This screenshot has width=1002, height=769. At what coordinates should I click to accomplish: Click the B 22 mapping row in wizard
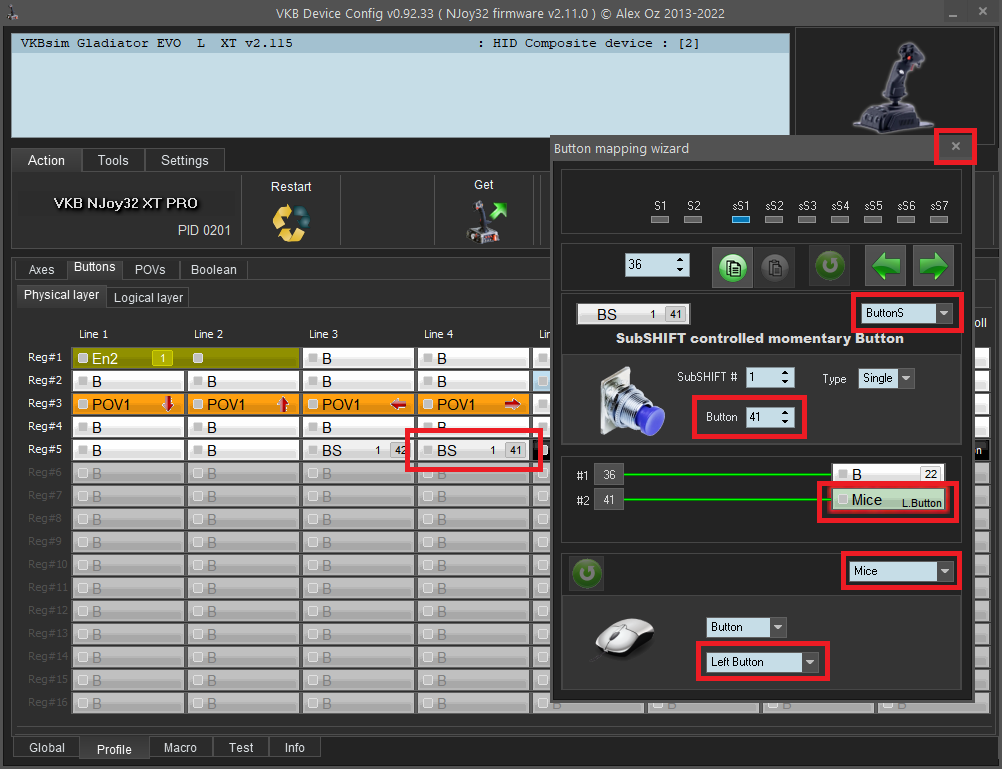(x=888, y=474)
